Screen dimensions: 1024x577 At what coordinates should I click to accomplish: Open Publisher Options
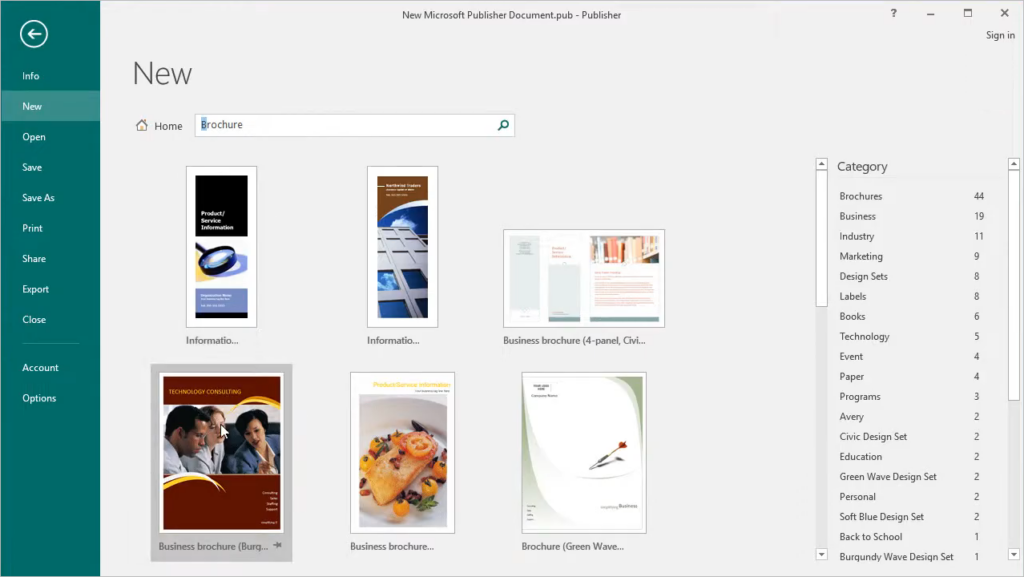point(39,397)
